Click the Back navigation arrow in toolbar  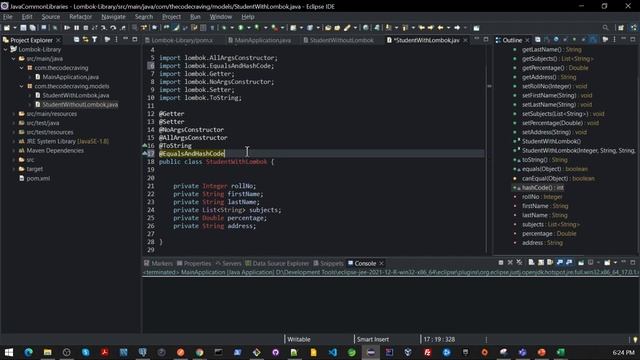tap(440, 28)
